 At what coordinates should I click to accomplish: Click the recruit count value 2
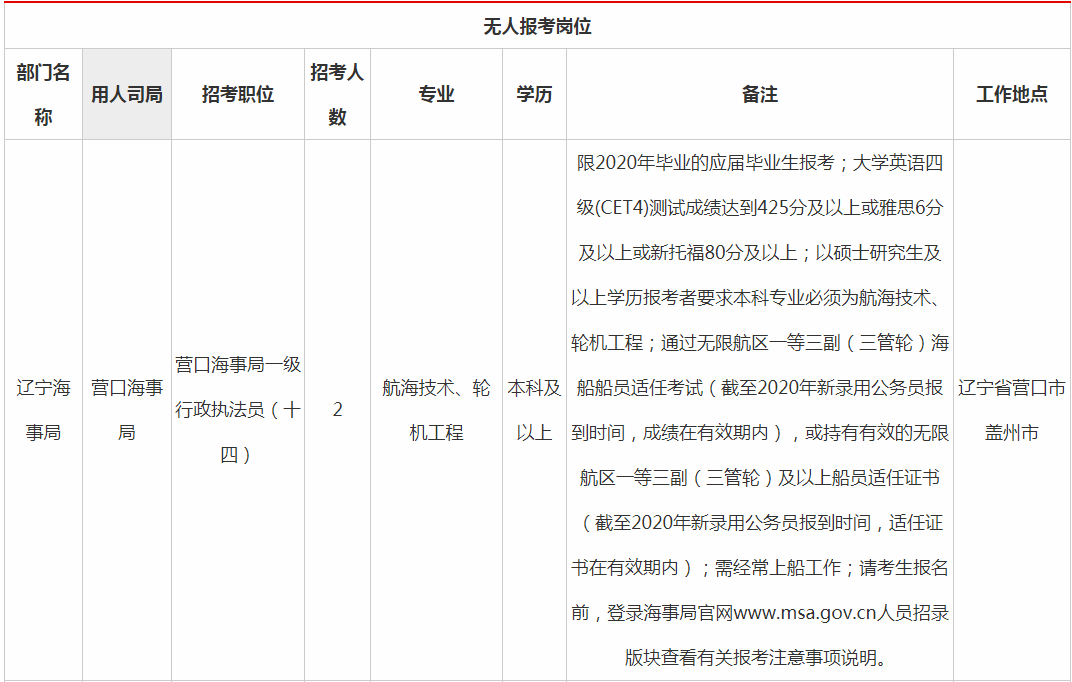pyautogui.click(x=337, y=410)
